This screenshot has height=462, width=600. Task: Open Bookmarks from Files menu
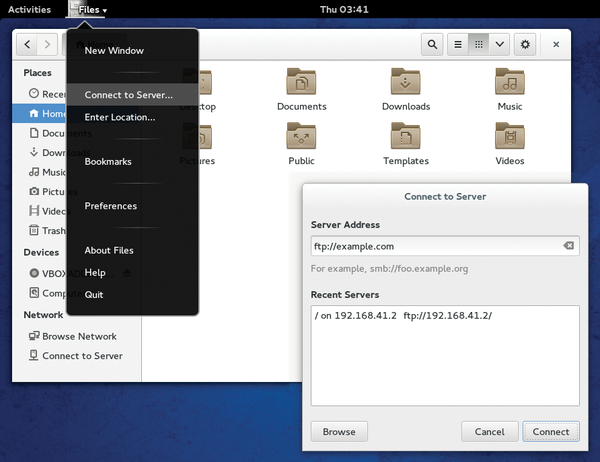point(132,162)
